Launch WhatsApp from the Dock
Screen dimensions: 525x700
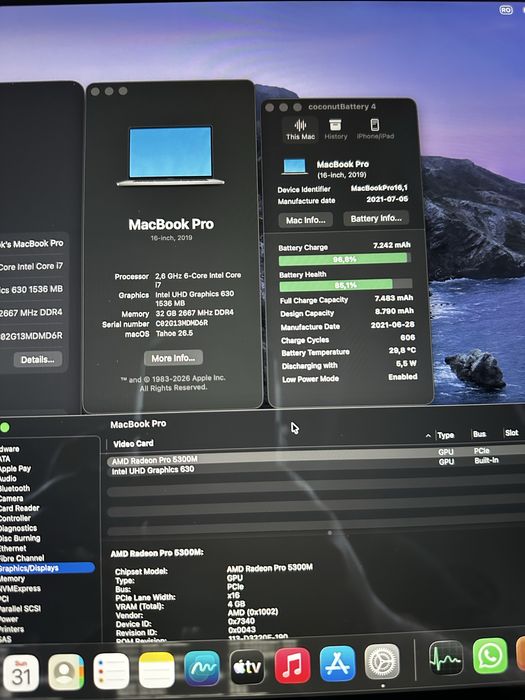[490, 656]
